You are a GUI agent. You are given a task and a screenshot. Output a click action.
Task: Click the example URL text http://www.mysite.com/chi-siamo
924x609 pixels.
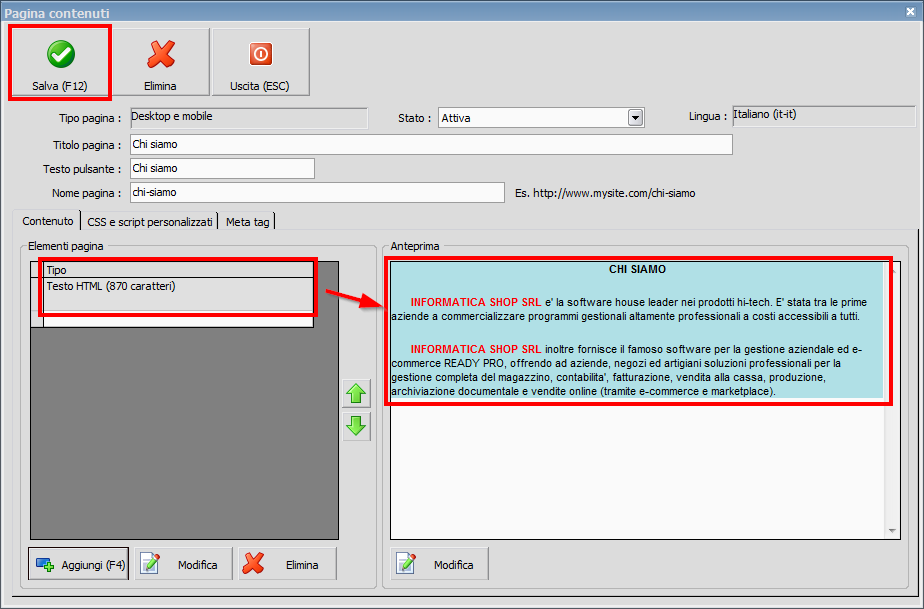click(614, 193)
